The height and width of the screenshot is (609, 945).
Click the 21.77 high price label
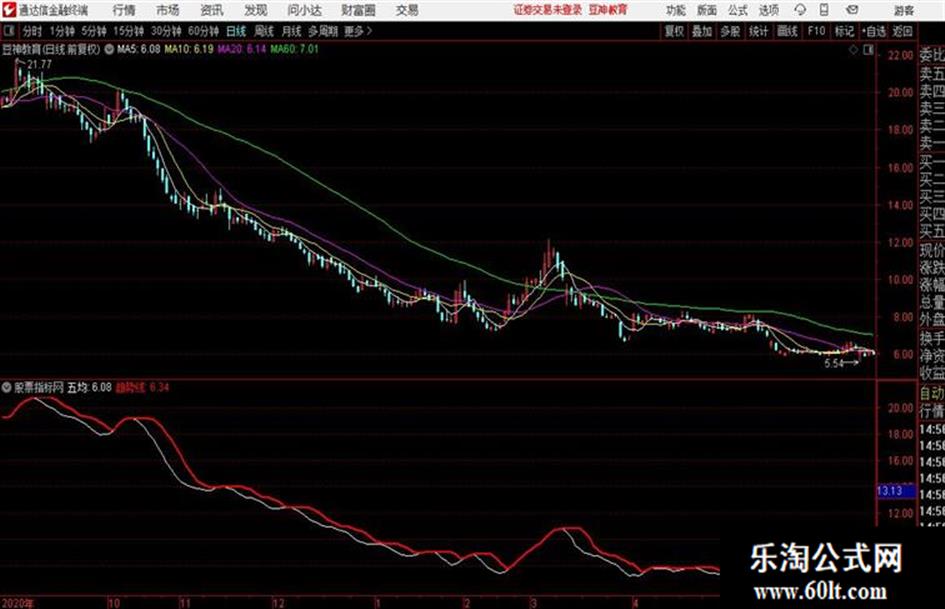point(39,64)
